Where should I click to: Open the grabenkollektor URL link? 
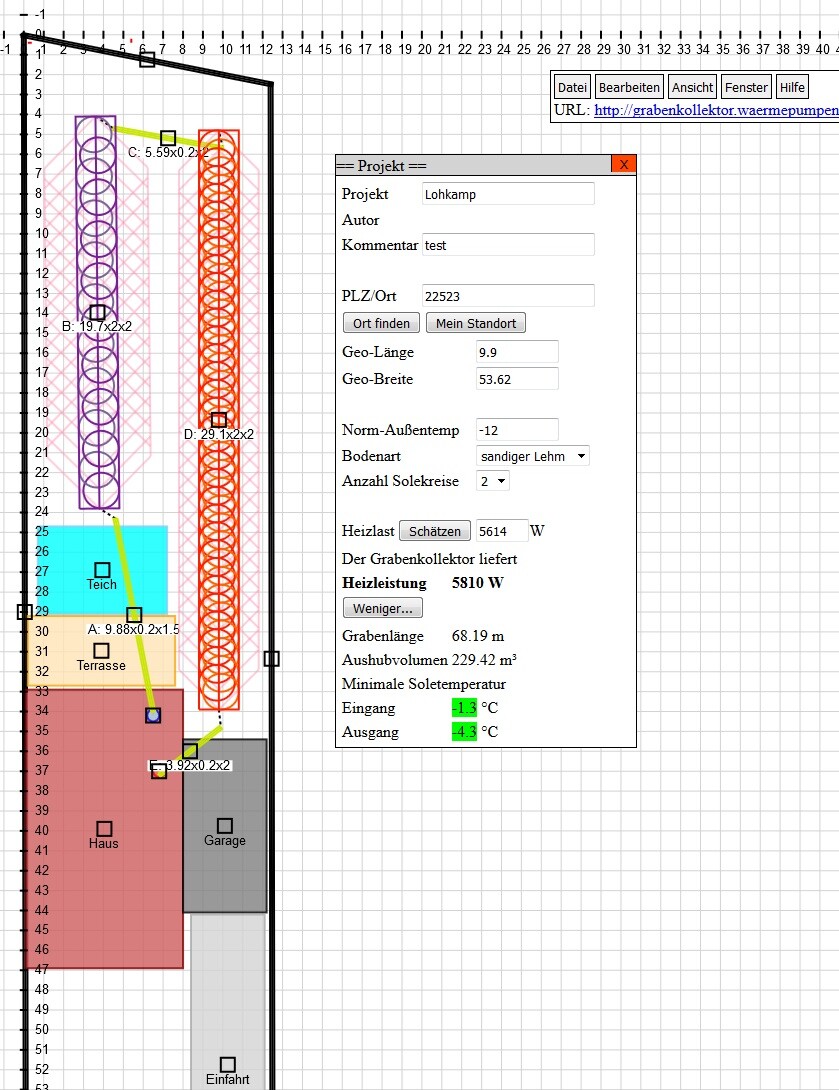715,110
